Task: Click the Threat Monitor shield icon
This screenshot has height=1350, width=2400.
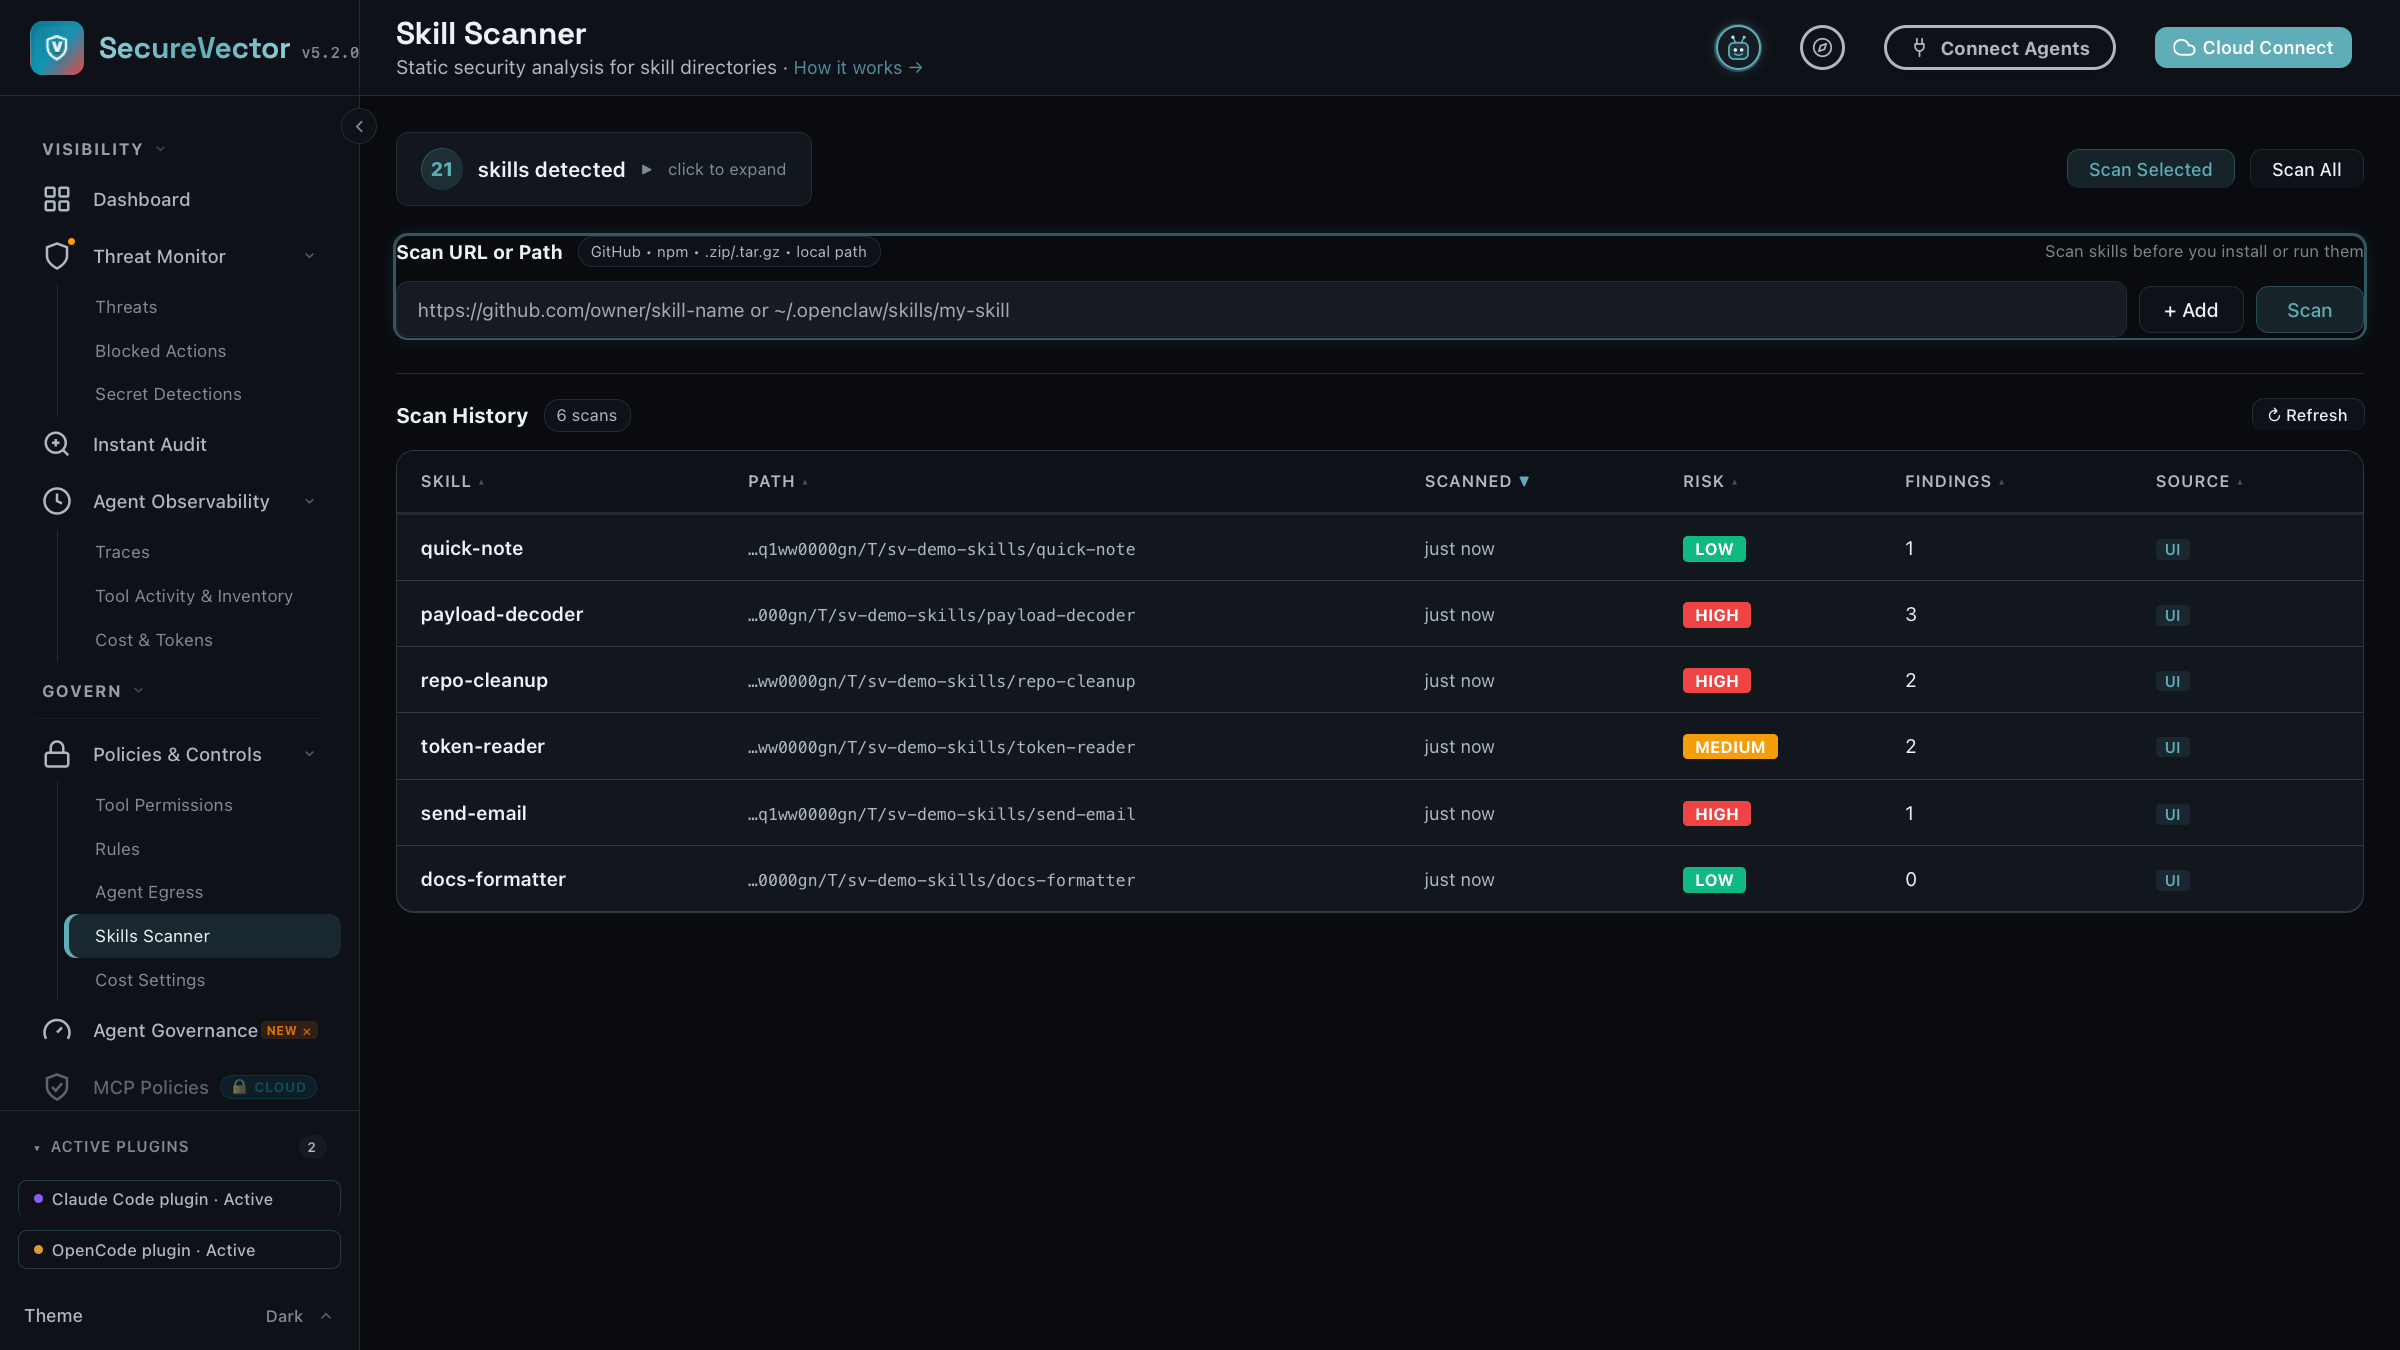Action: pos(58,256)
